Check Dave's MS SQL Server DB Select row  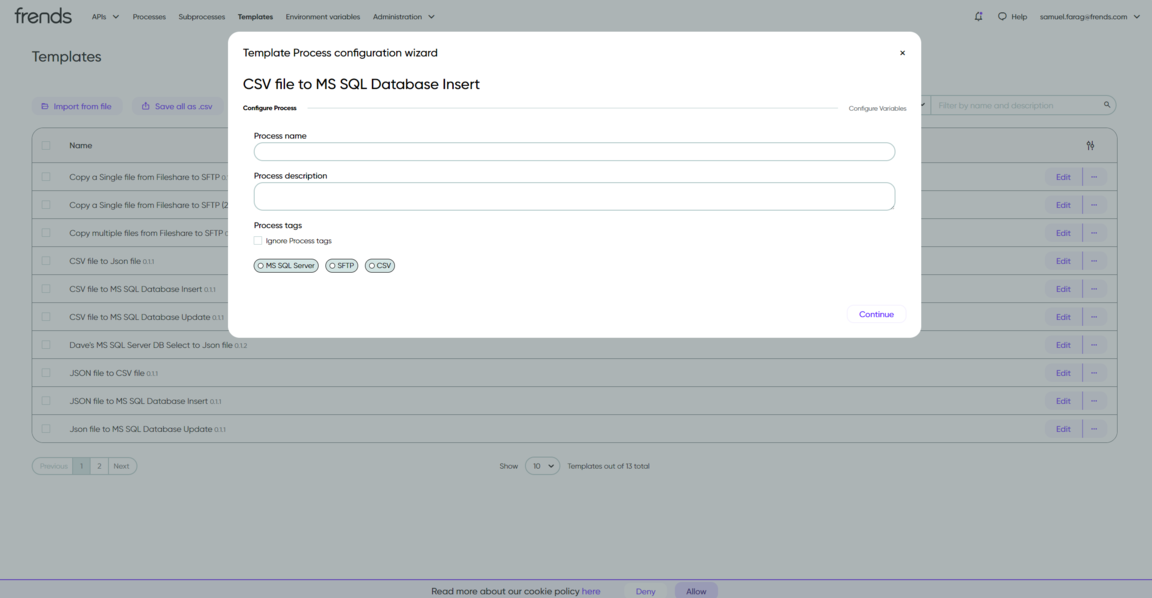46,345
